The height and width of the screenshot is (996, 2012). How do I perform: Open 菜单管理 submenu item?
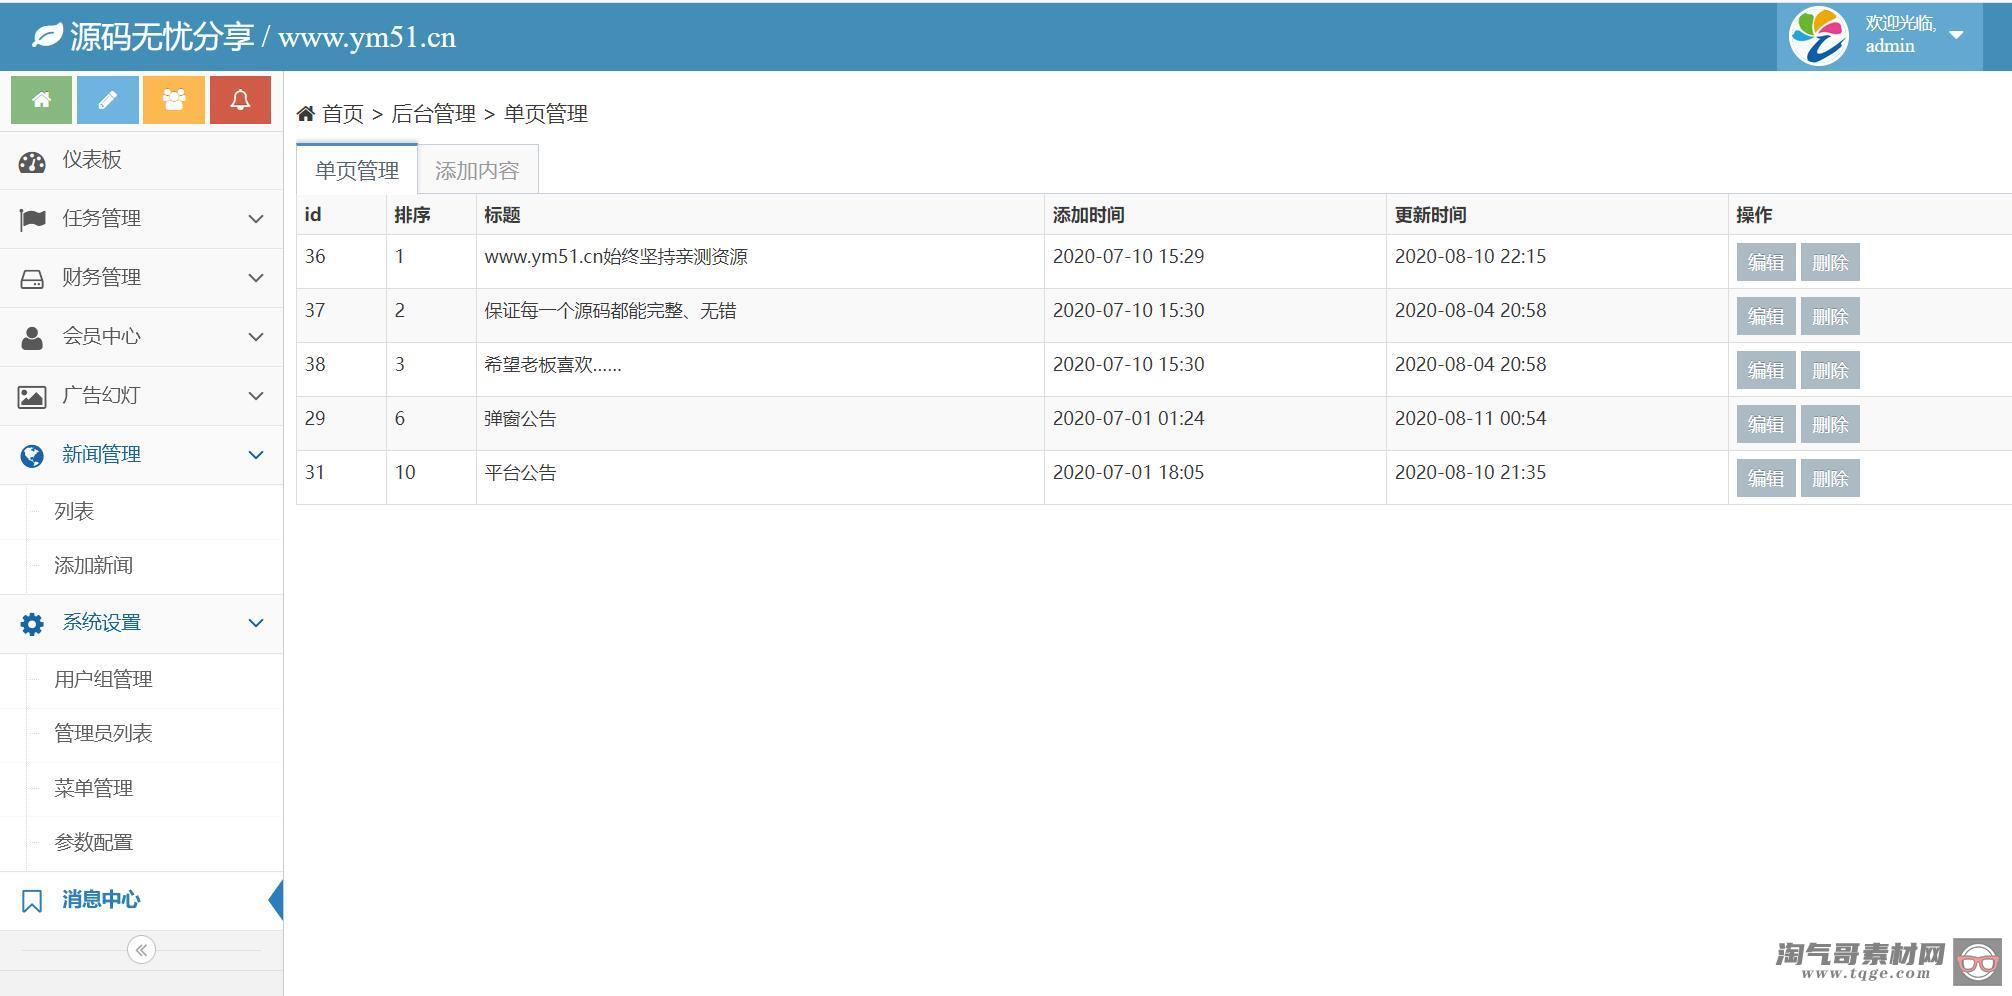(x=93, y=788)
